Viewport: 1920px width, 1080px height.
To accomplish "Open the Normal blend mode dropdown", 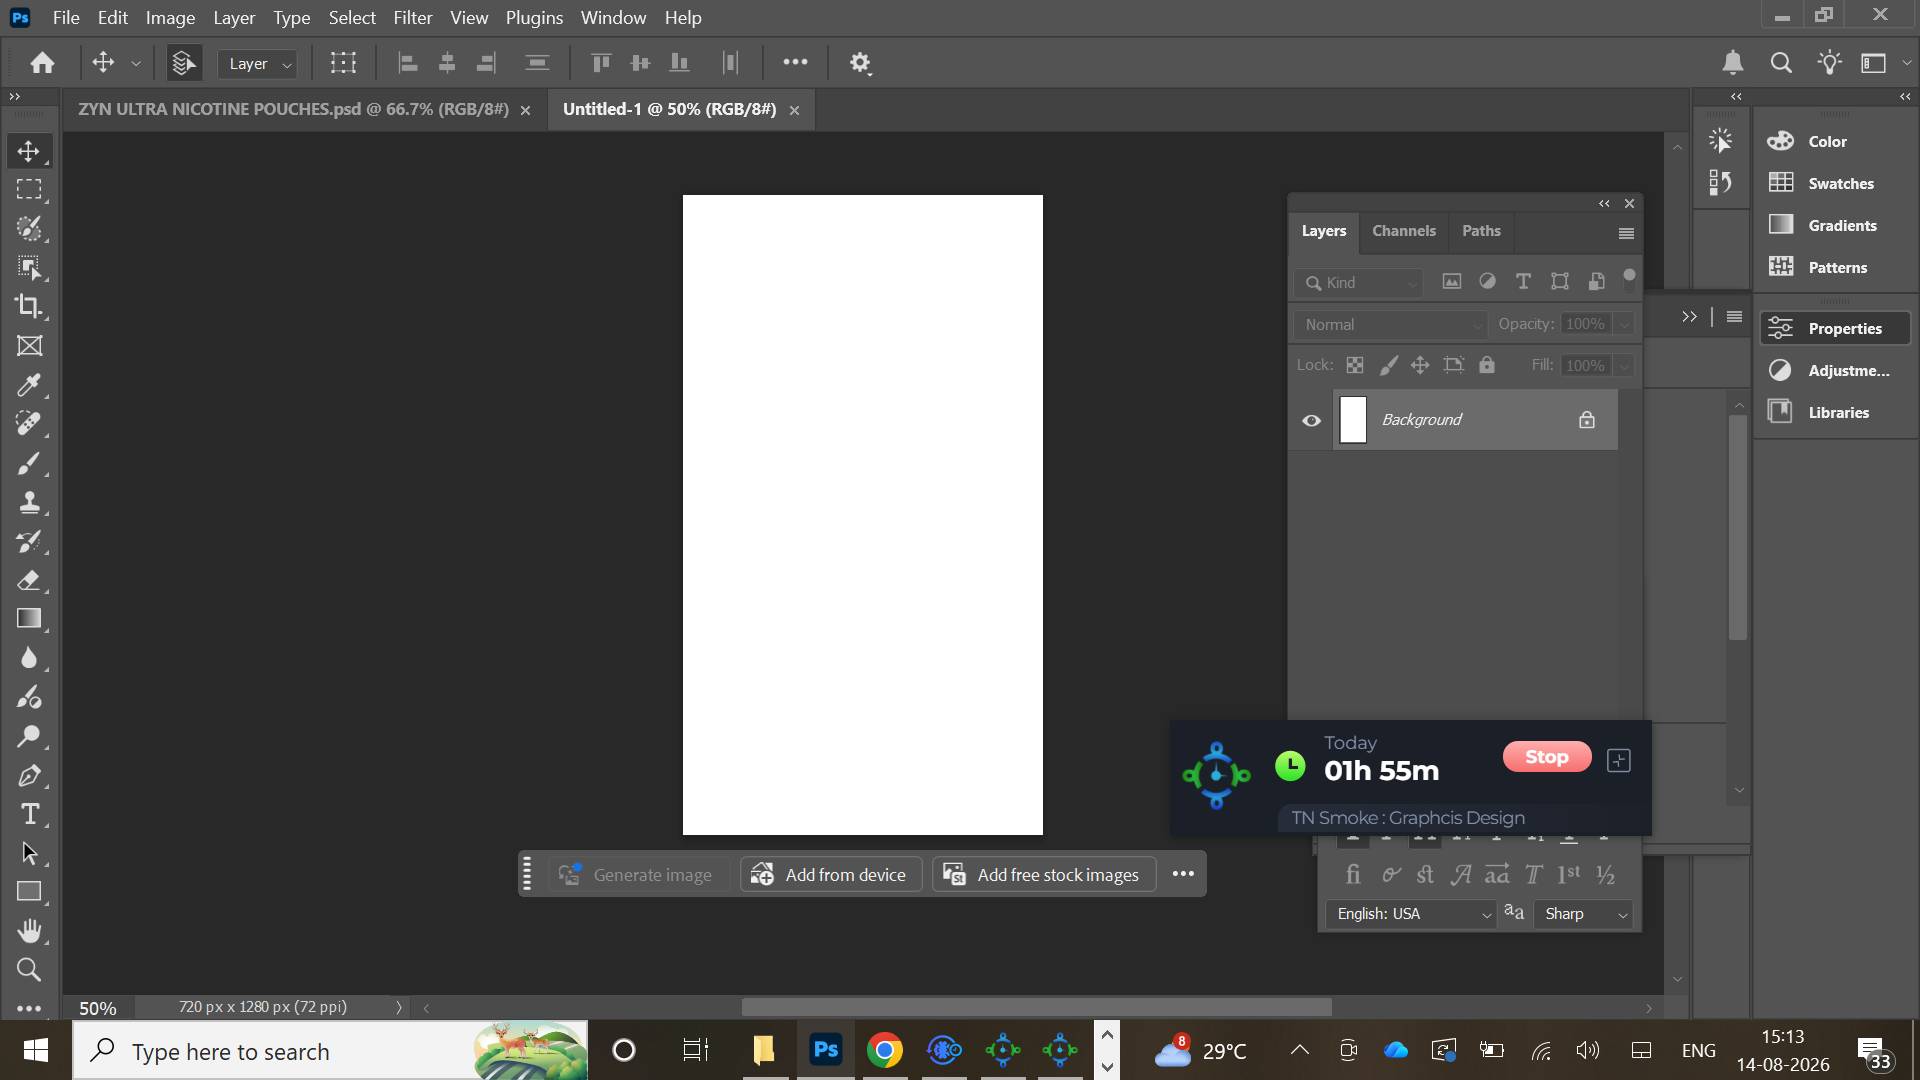I will point(1390,324).
